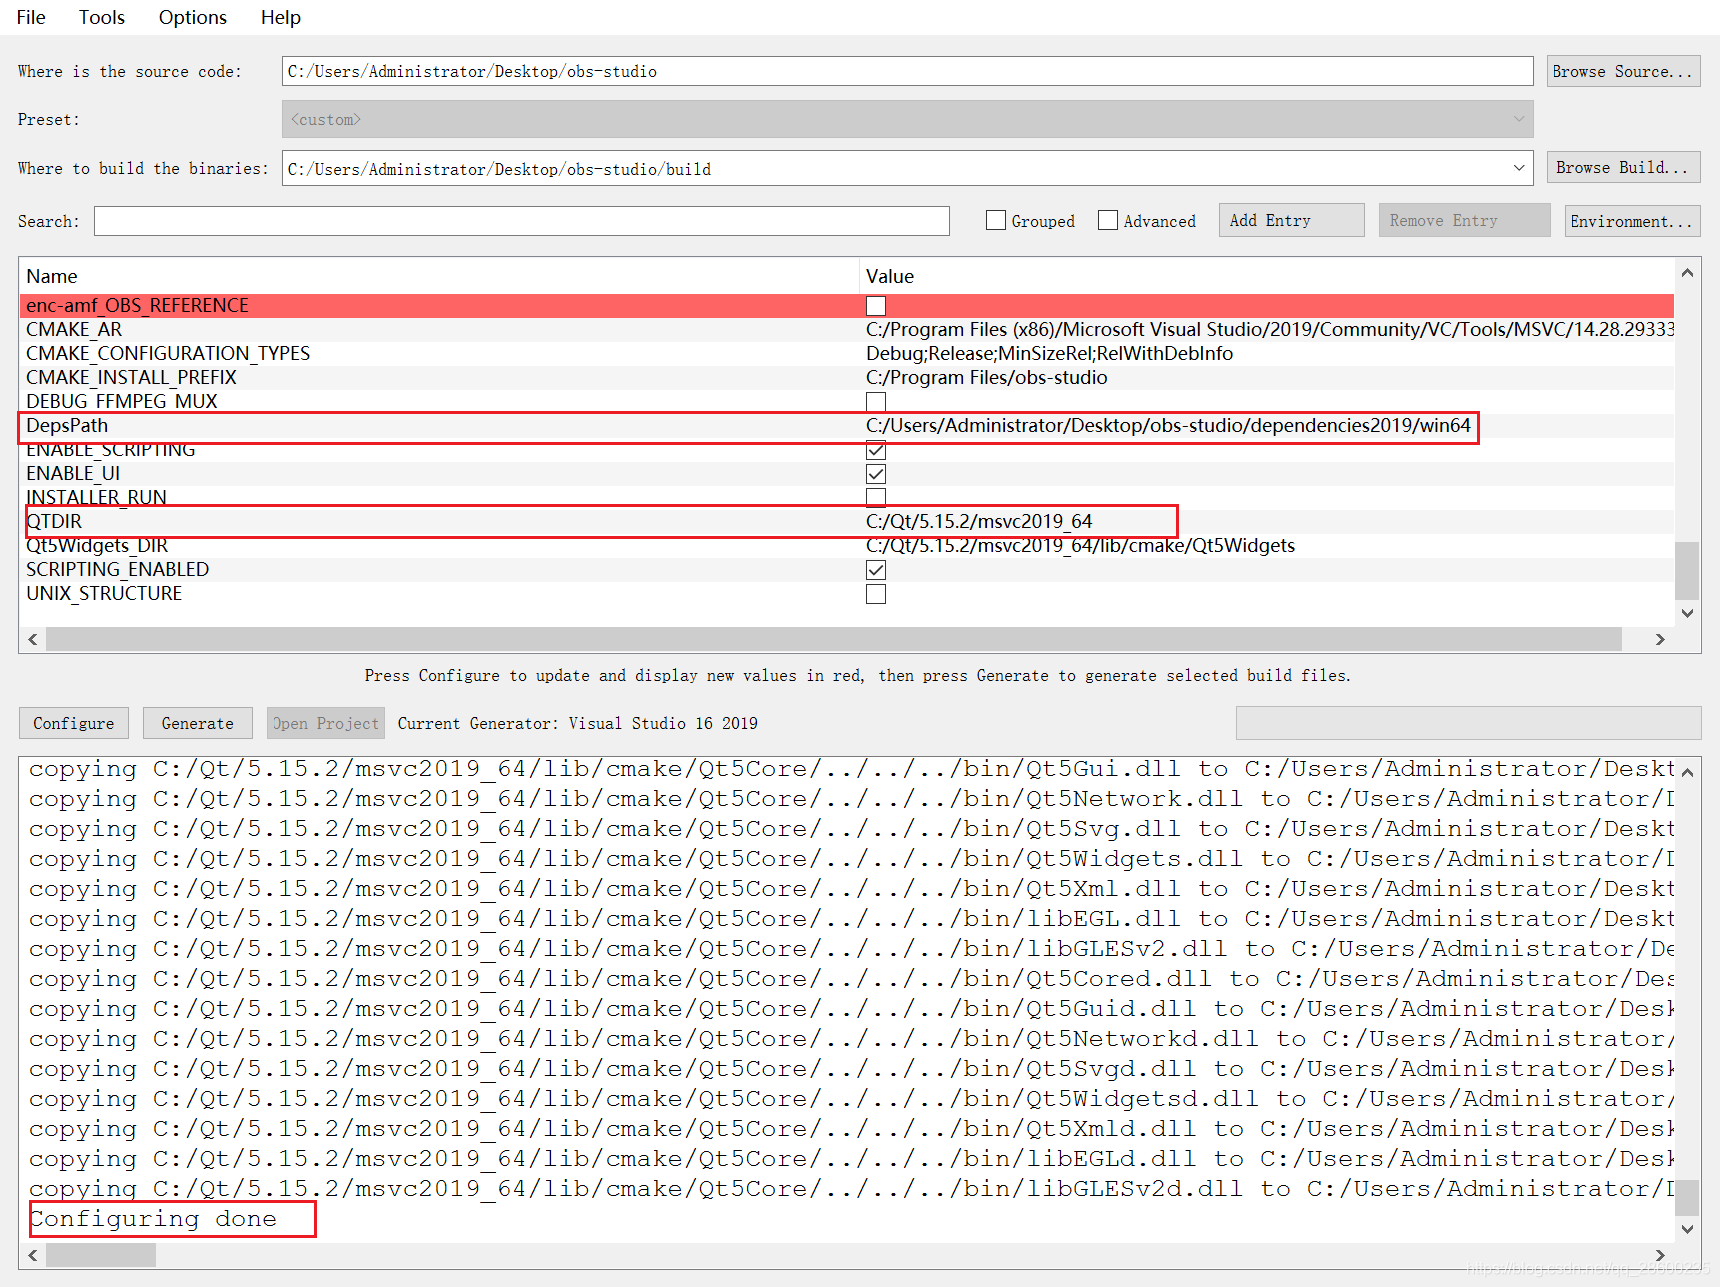Click the Search input field
This screenshot has width=1720, height=1287.
click(521, 221)
